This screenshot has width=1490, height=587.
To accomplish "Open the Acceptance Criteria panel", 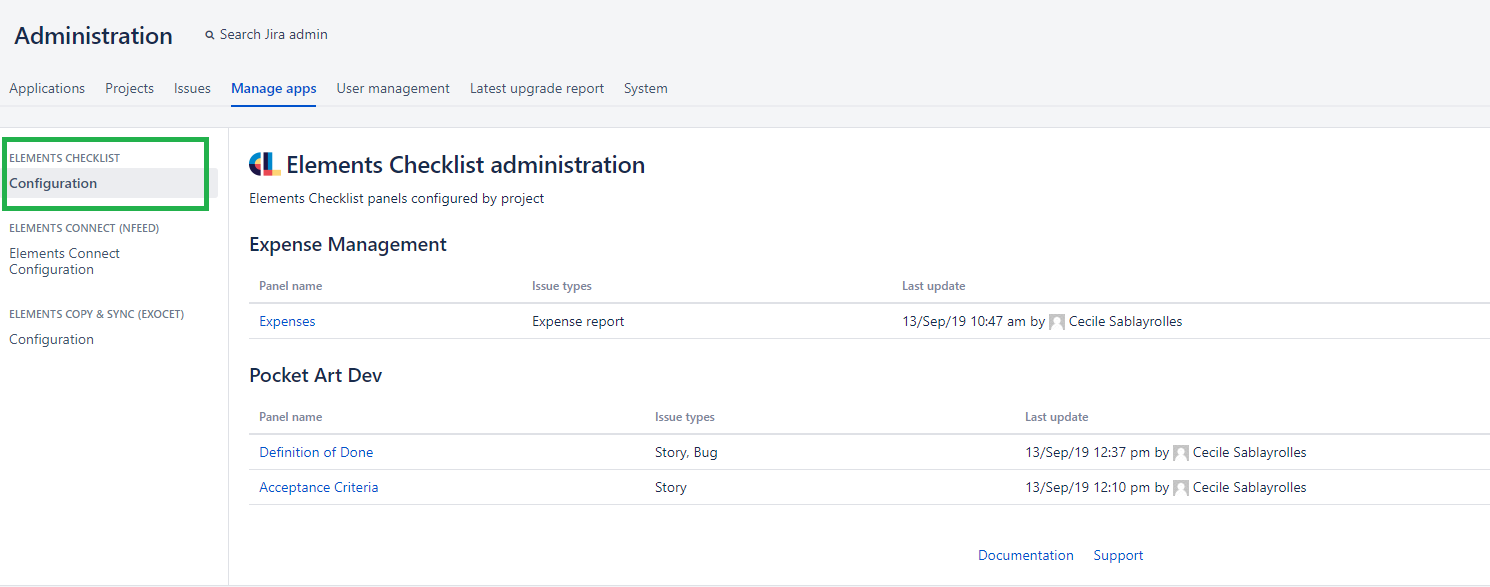I will coord(318,487).
